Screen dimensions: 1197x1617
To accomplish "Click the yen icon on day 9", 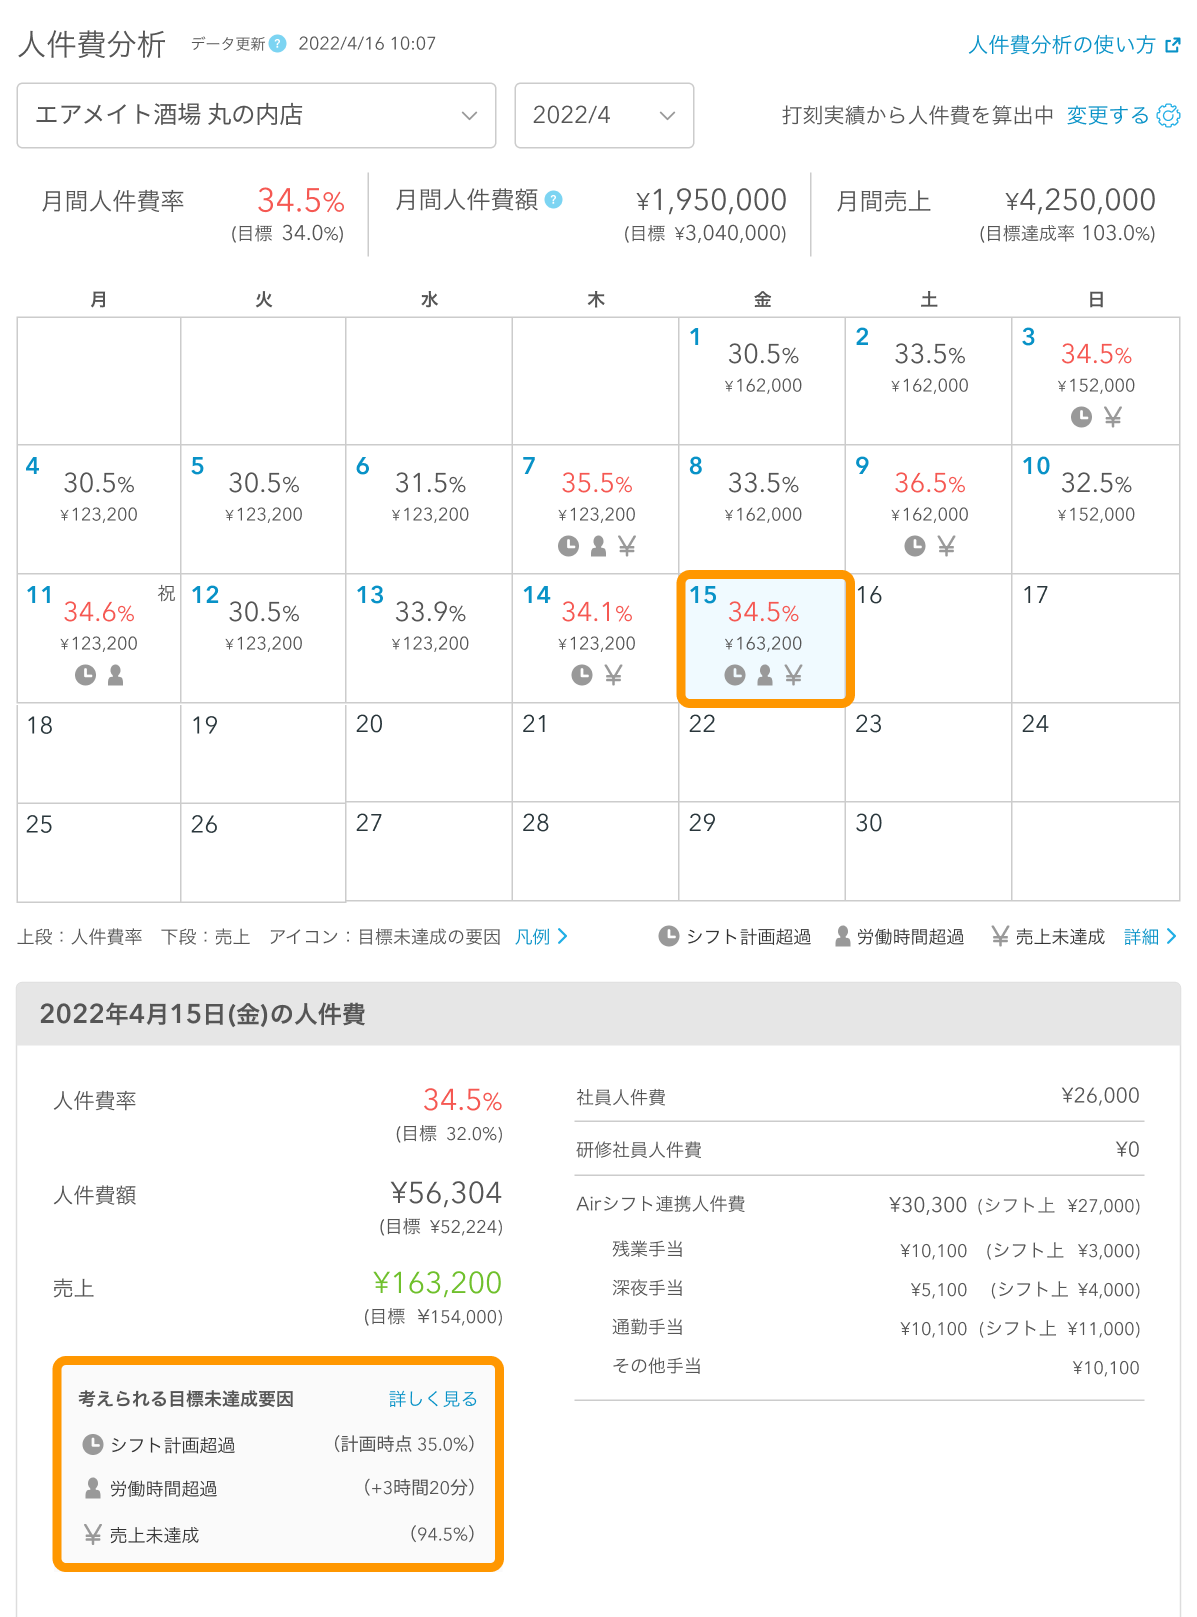I will click(946, 546).
